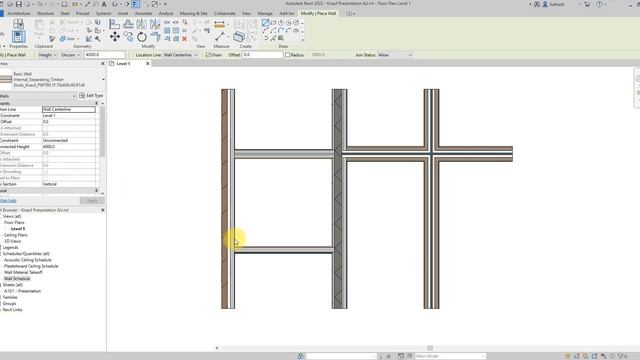
Task: Select the Copy tool in Modify panel
Action: point(128,37)
